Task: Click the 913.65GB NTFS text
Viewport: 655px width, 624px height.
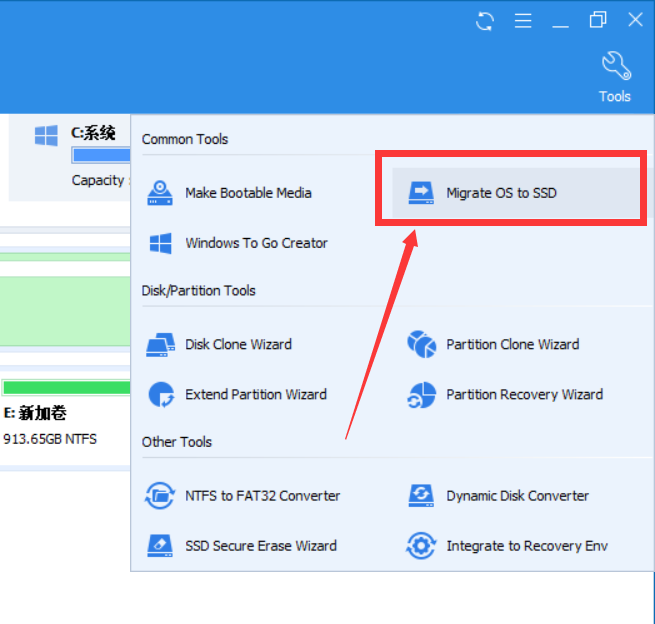Action: [x=50, y=439]
